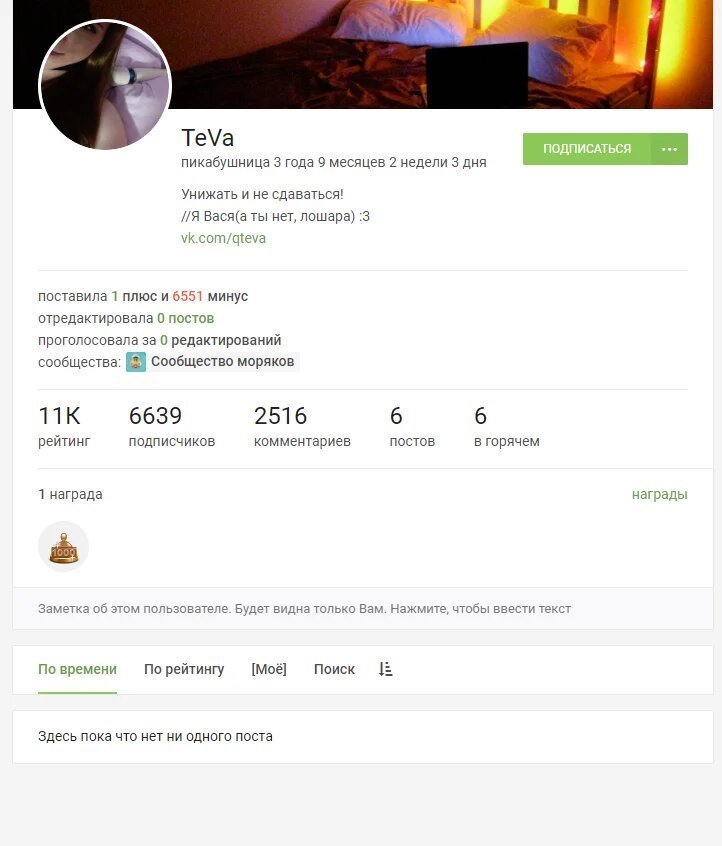Click the Подписаться subscribe button
Screen dimensions: 722x846
pos(587,149)
